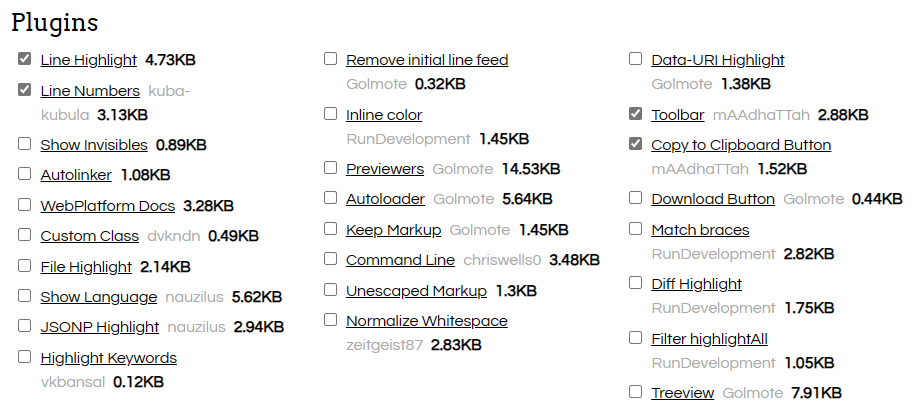Open the WebPlatform Docs plugin link

click(x=107, y=206)
